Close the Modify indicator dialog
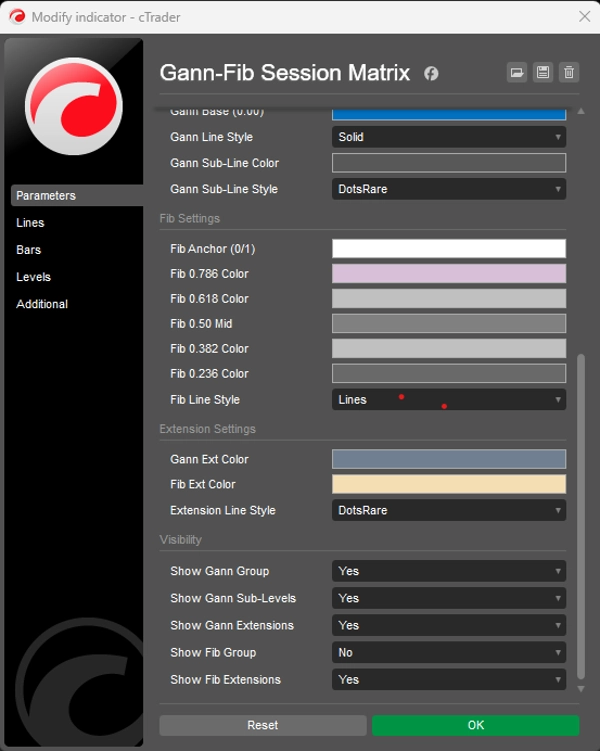 584,17
